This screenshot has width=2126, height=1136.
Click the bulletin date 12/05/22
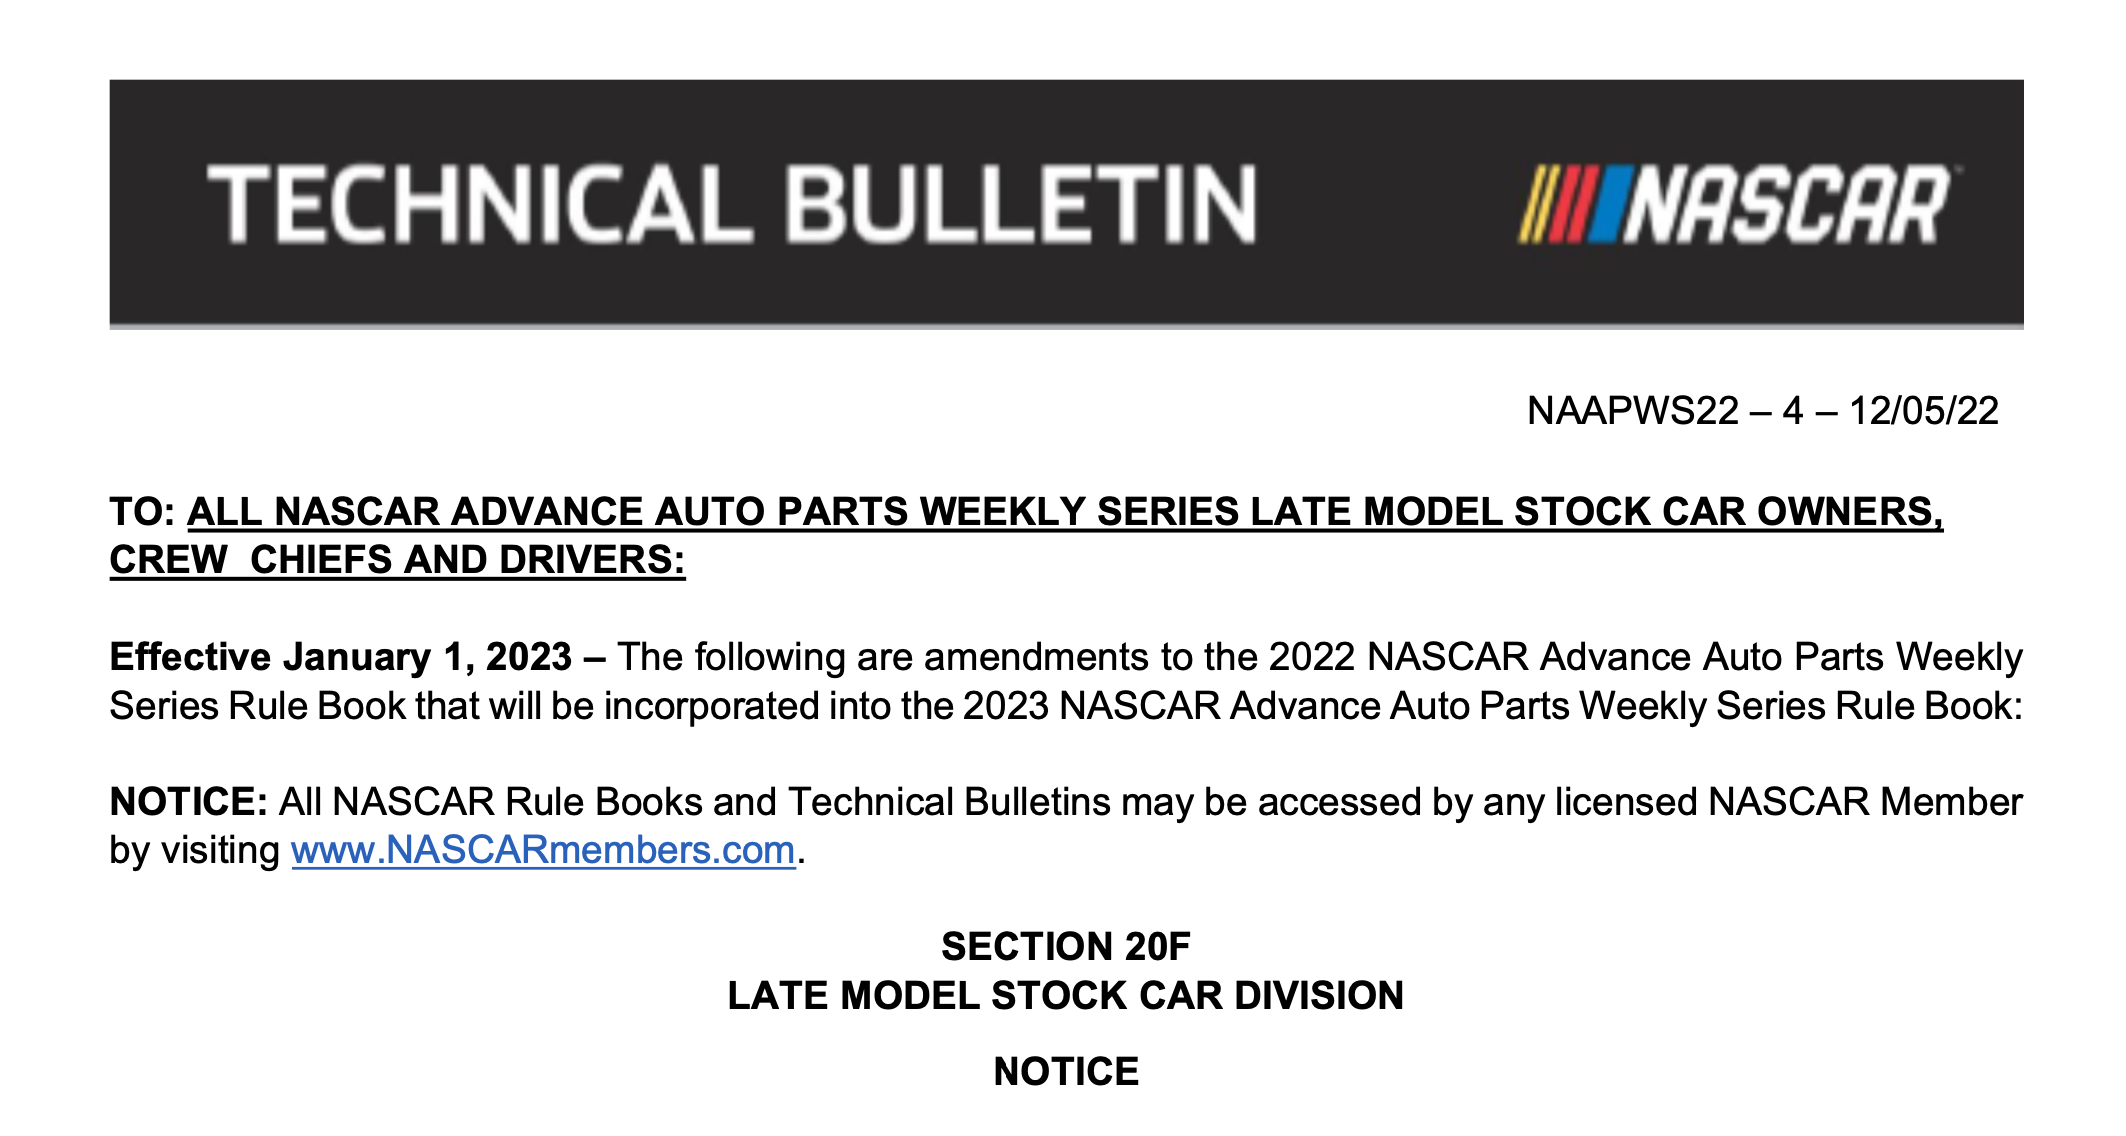tap(1923, 411)
